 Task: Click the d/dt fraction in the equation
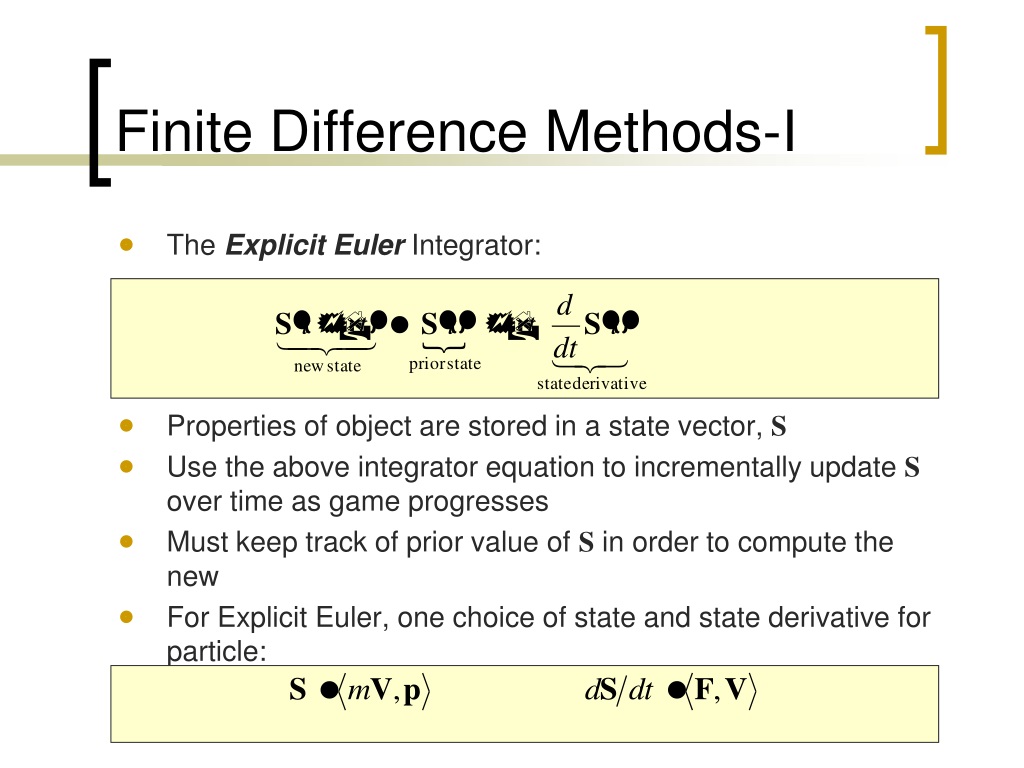coord(566,327)
